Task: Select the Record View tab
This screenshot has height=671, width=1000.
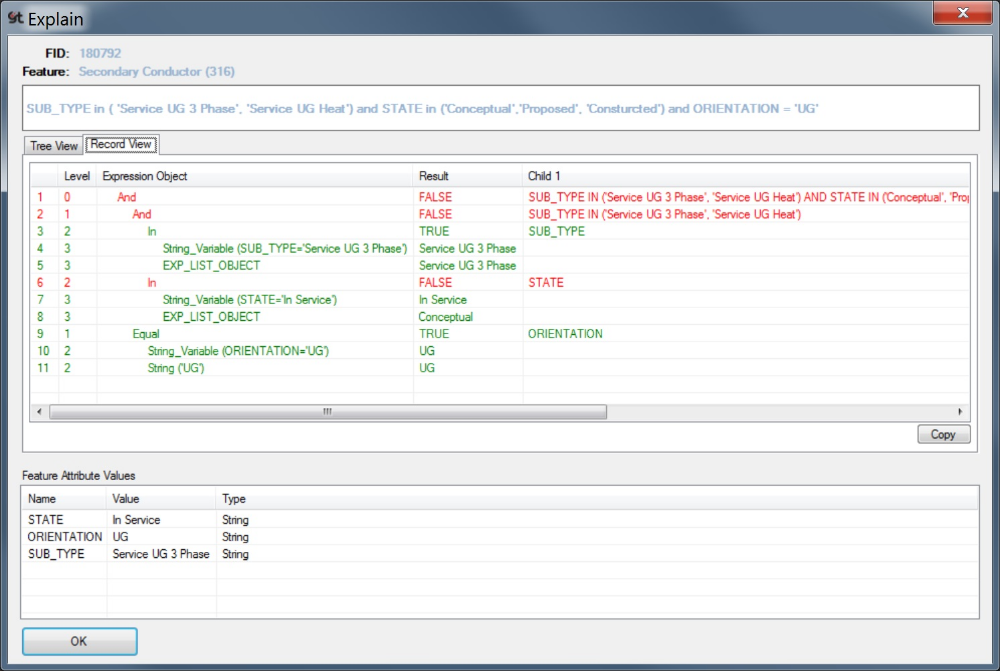Action: click(121, 144)
